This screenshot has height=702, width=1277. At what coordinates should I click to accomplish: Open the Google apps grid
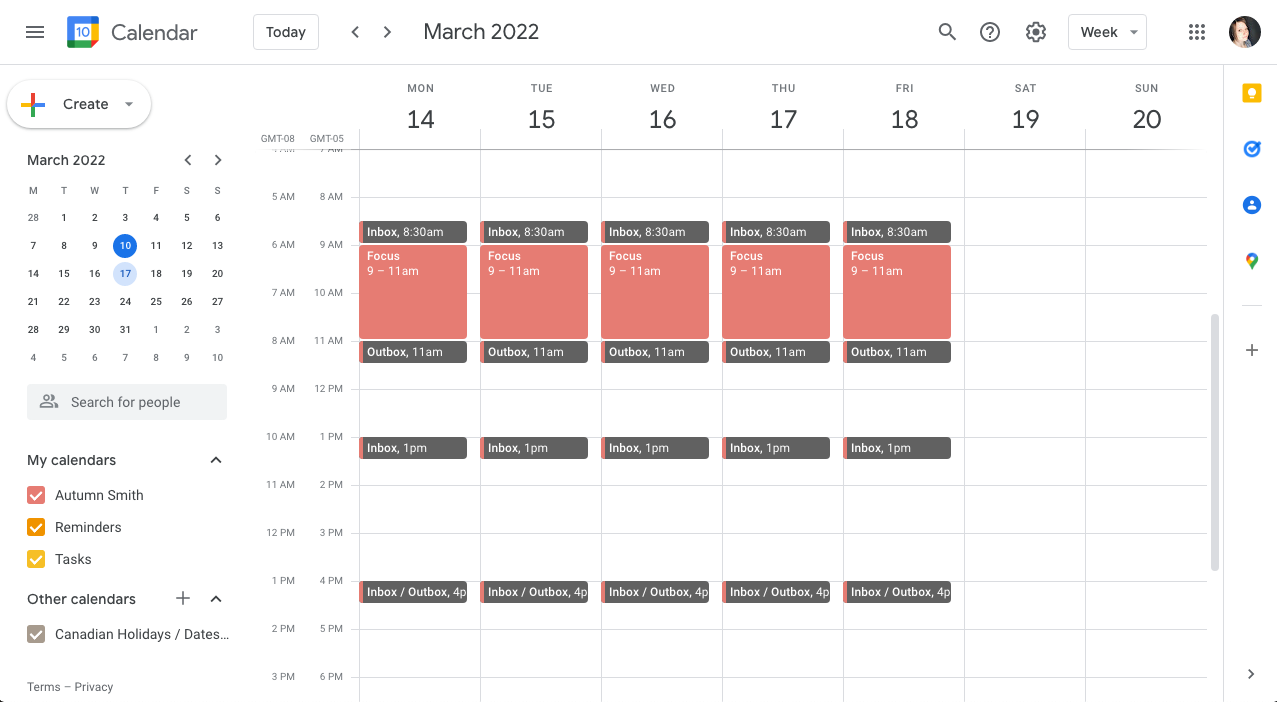pyautogui.click(x=1197, y=32)
